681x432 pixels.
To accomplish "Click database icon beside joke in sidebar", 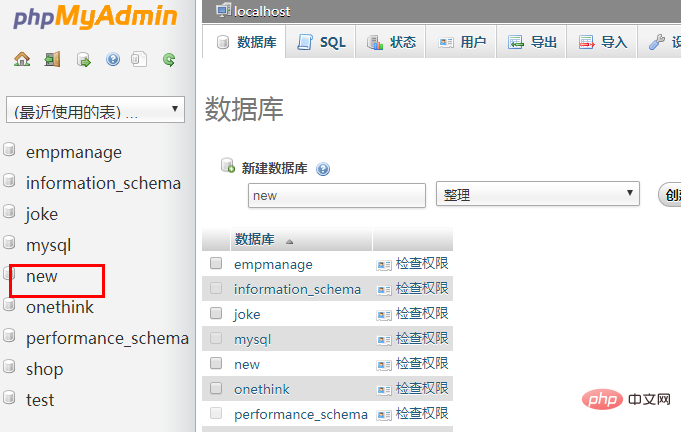I will pyautogui.click(x=9, y=211).
